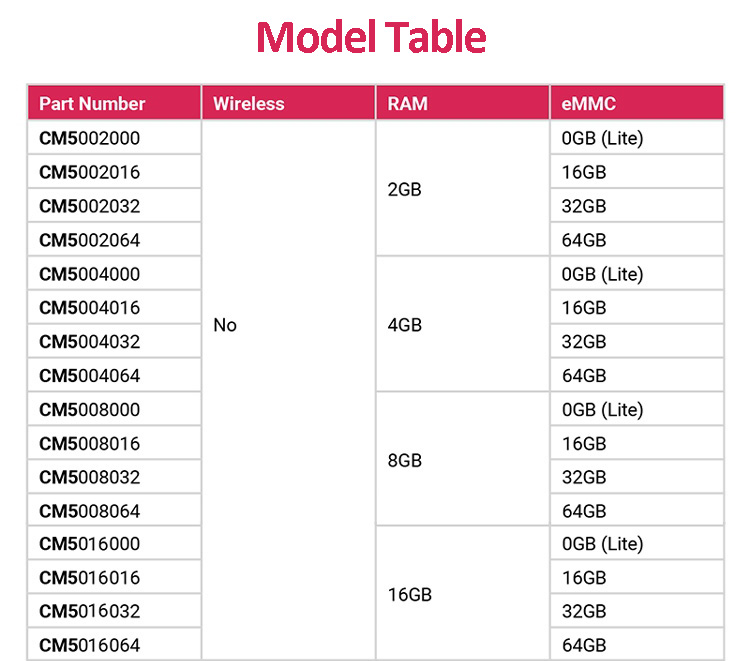The width and height of the screenshot is (750, 661).
Task: Select the 16GB RAM cell
Action: [409, 595]
